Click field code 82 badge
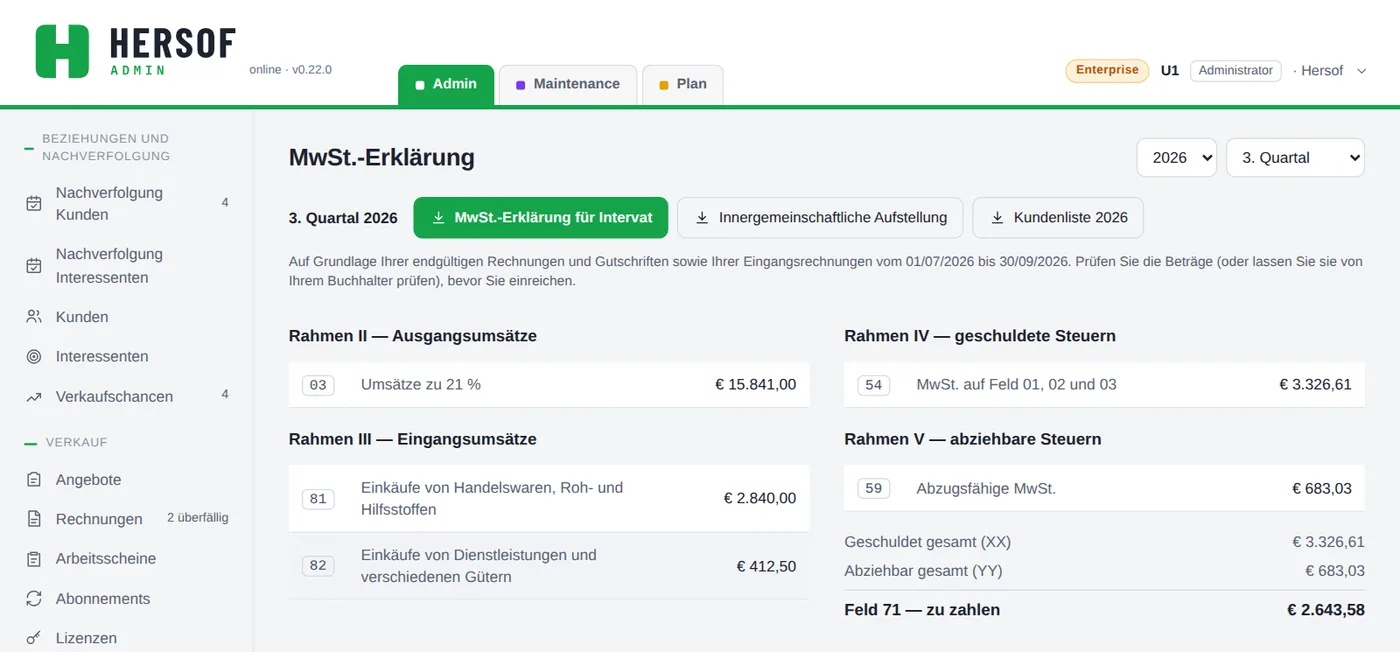1400x652 pixels. pos(318,566)
